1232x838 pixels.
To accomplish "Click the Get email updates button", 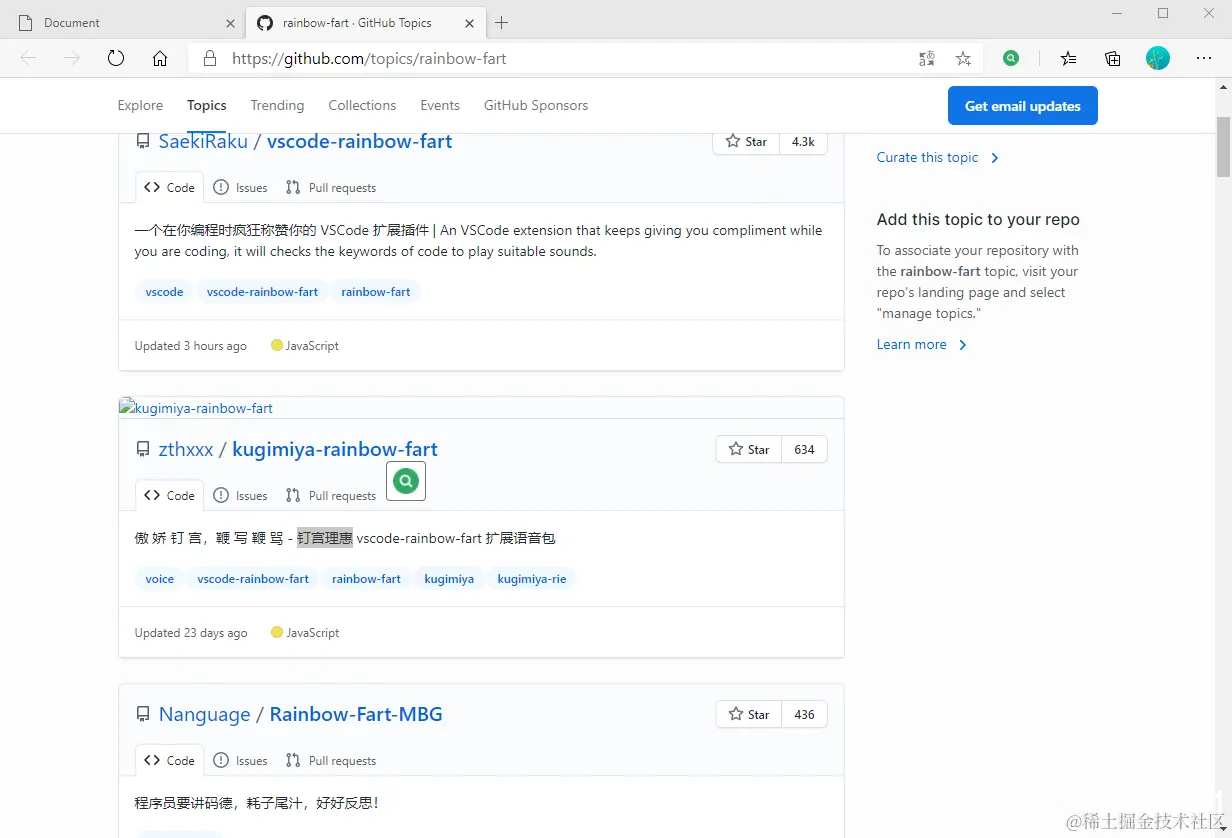I will tap(1023, 106).
